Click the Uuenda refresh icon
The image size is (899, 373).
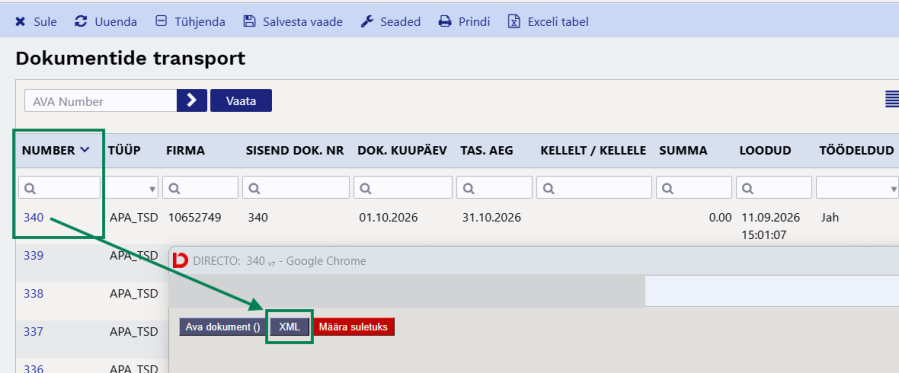coord(81,22)
